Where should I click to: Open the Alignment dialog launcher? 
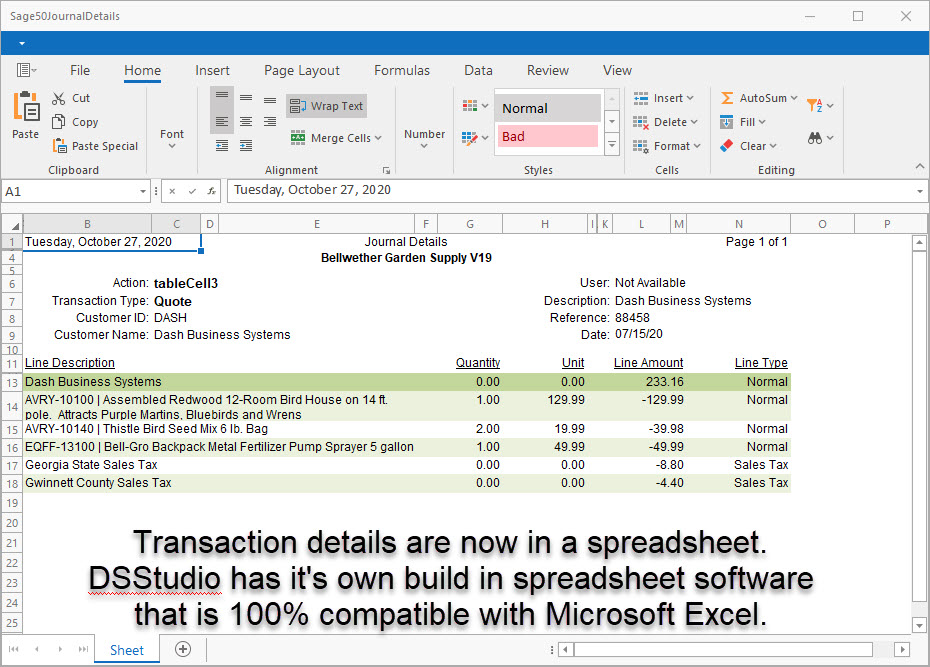click(x=386, y=171)
